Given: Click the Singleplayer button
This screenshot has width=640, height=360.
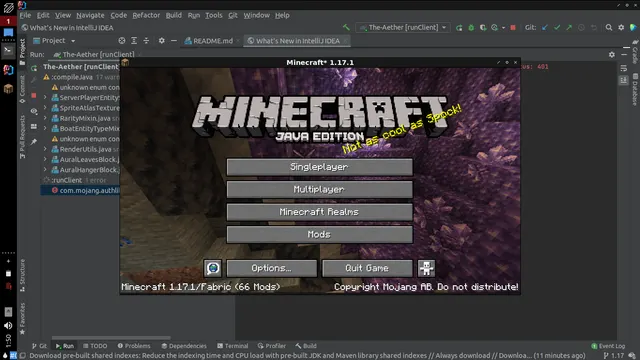Looking at the screenshot, I should (319, 167).
